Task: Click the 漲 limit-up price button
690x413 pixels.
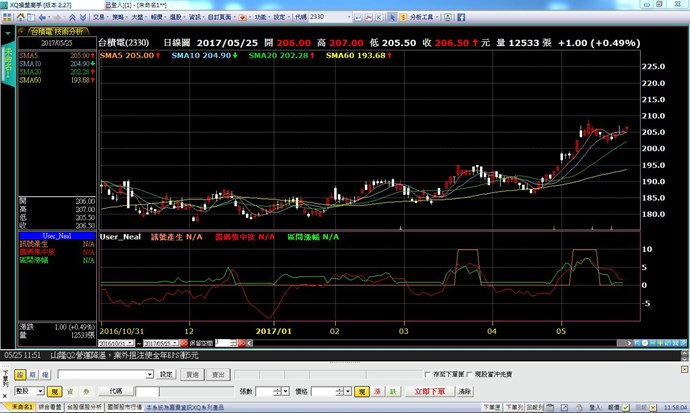Action: [x=378, y=391]
